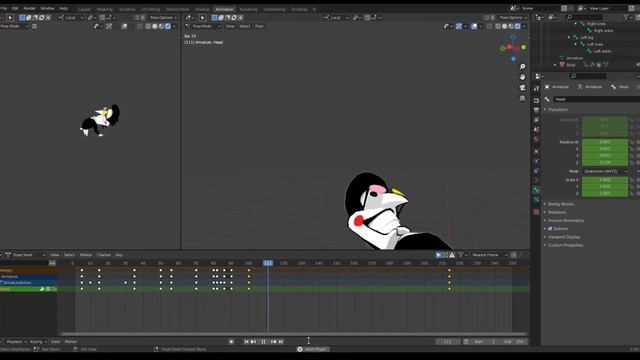Select the Body object in Outliner
Screen dimensions: 640x360
pyautogui.click(x=571, y=65)
